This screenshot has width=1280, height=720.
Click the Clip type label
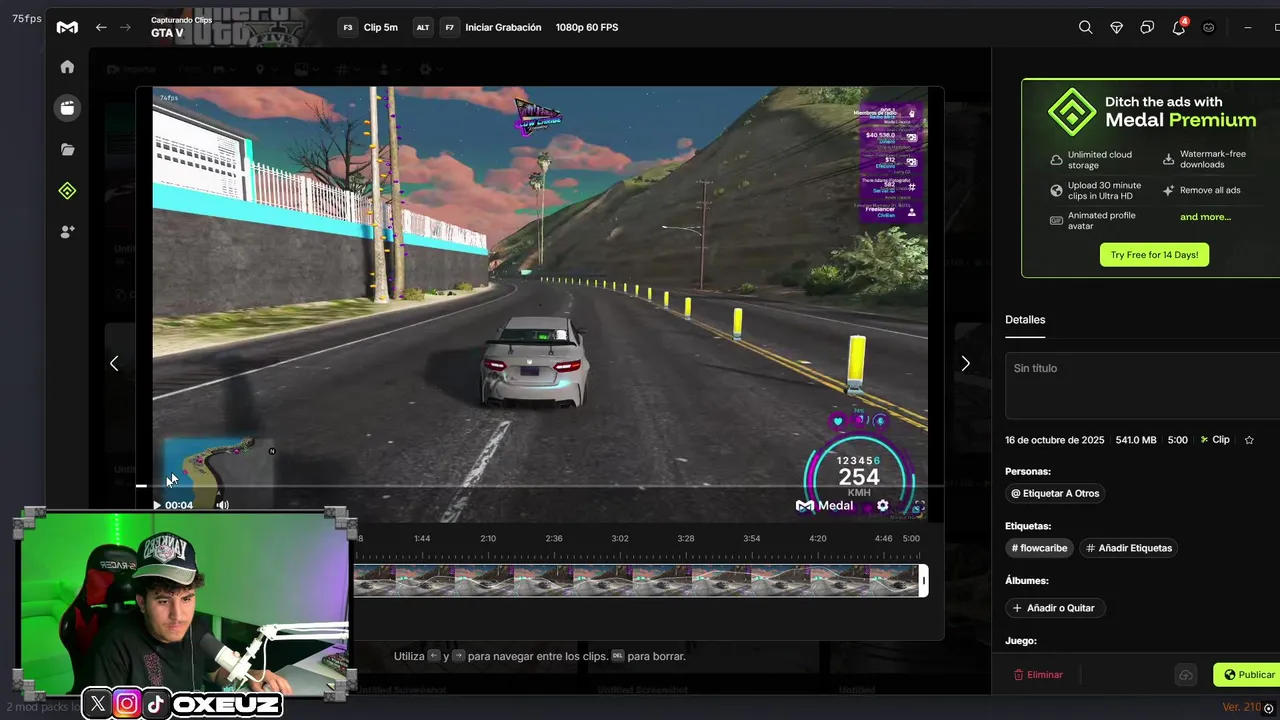1215,440
